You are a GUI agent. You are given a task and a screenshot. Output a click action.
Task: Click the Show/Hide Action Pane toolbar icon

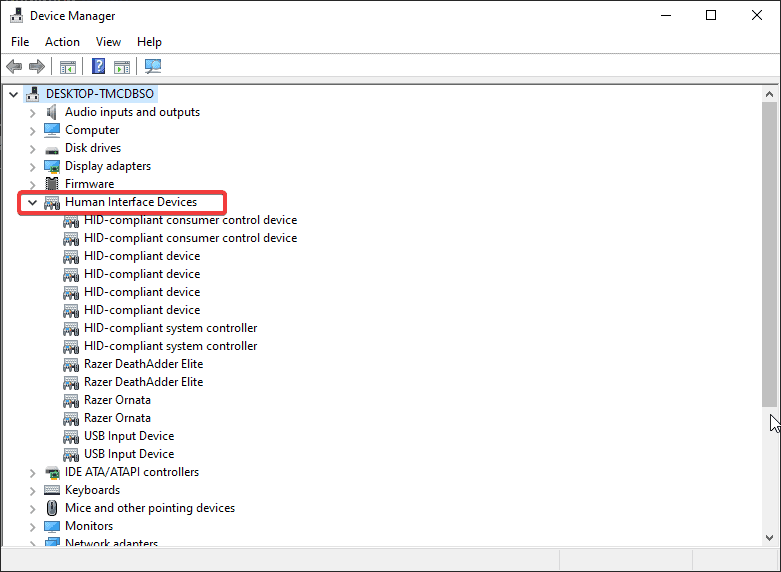[x=122, y=67]
